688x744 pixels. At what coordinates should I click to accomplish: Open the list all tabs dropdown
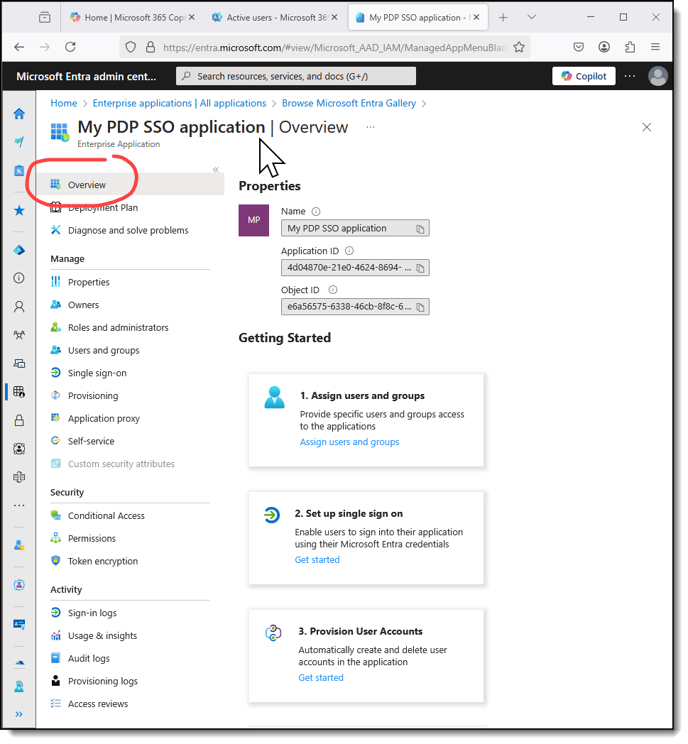coord(532,18)
